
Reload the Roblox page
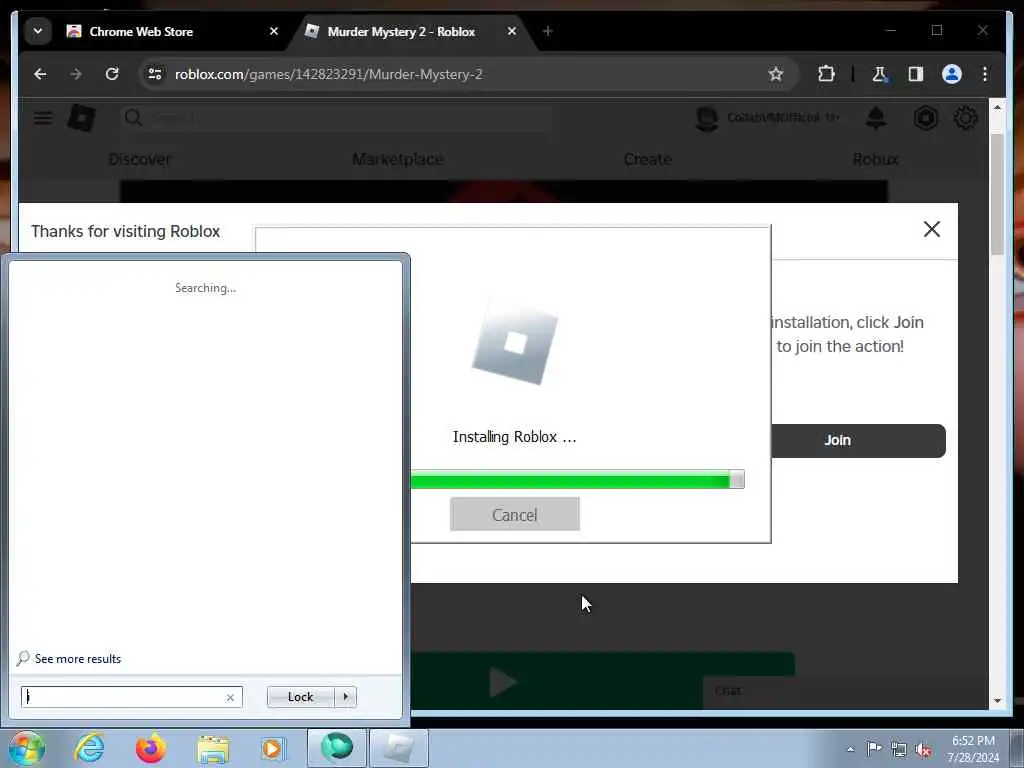pyautogui.click(x=112, y=74)
